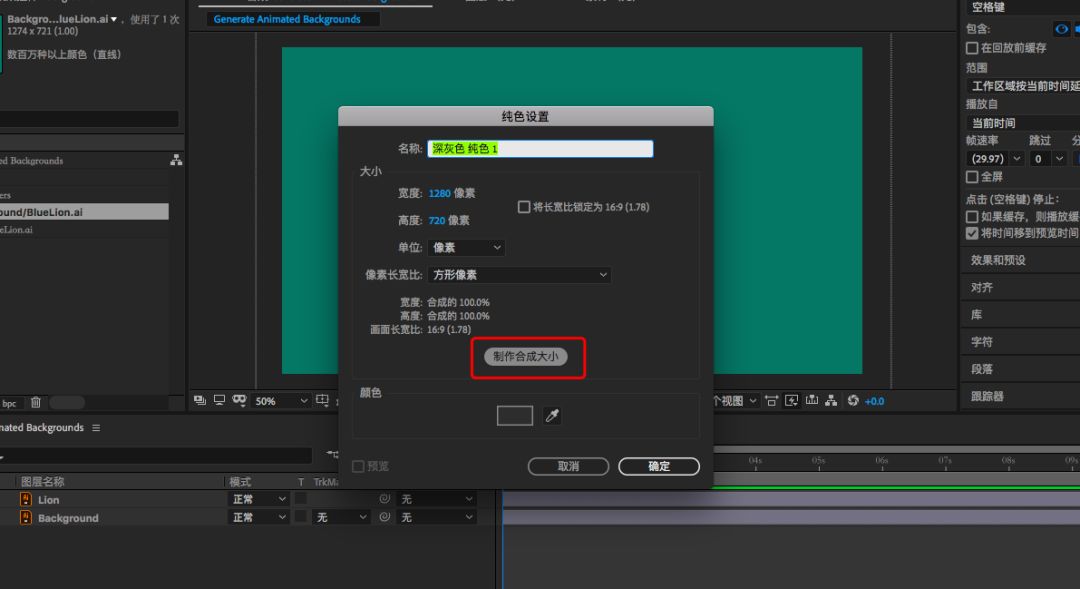Toggle video inclusion eye icon in the preview panel
The height and width of the screenshot is (589, 1080).
(1062, 30)
